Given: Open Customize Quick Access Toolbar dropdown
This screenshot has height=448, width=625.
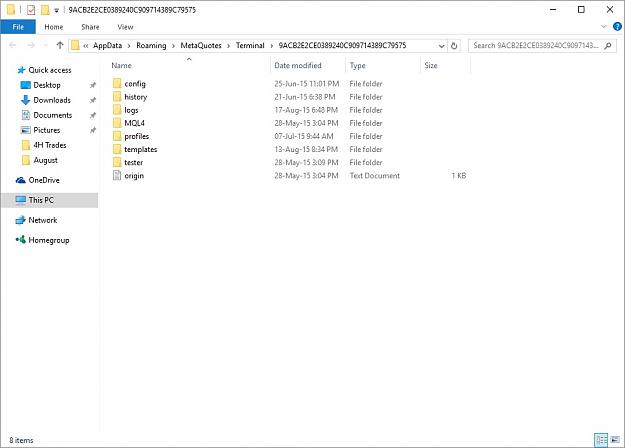Looking at the screenshot, I should click(x=57, y=10).
